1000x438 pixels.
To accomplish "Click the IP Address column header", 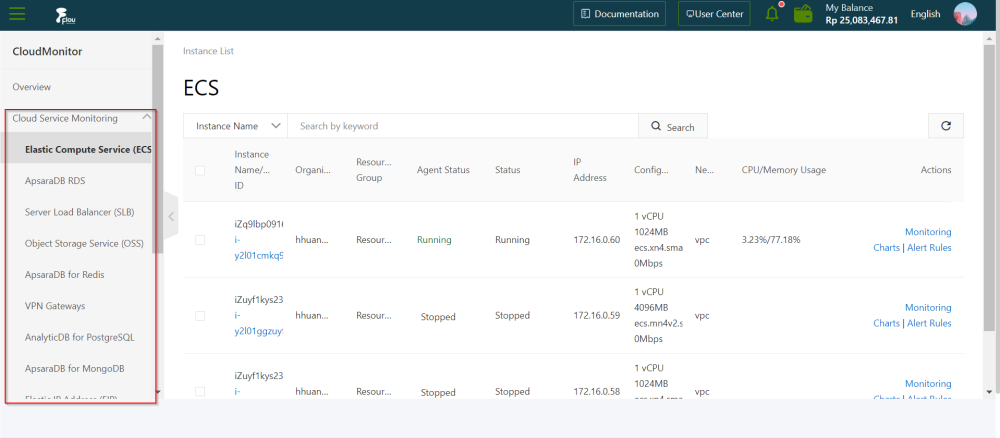I will point(590,170).
